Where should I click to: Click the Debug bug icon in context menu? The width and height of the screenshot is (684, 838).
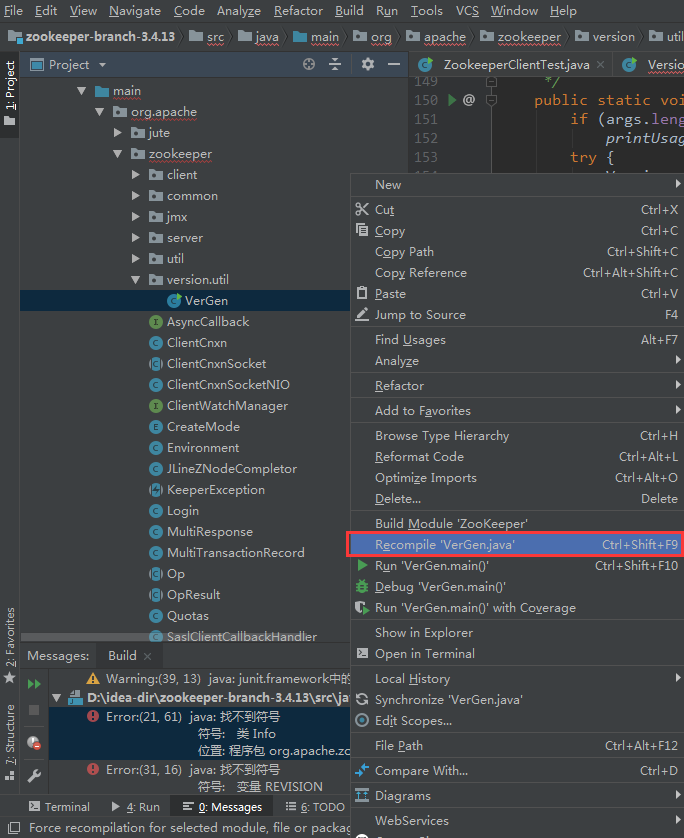(362, 587)
